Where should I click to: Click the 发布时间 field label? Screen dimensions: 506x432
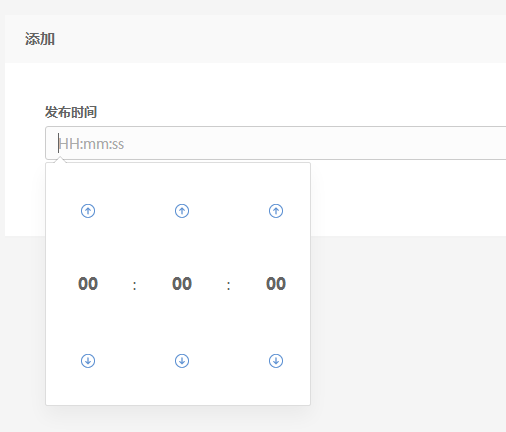pyautogui.click(x=71, y=112)
